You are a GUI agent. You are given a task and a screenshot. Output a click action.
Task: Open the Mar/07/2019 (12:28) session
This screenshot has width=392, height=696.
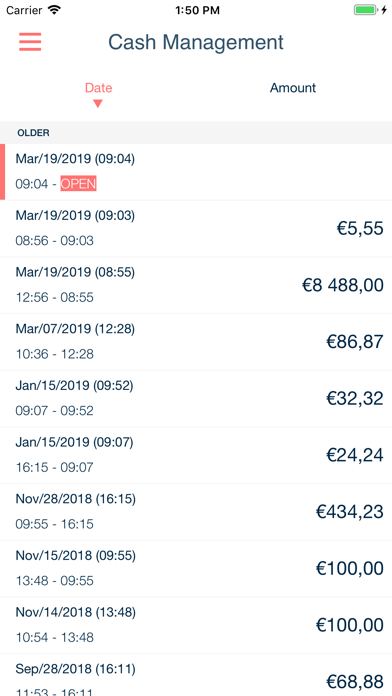click(196, 342)
